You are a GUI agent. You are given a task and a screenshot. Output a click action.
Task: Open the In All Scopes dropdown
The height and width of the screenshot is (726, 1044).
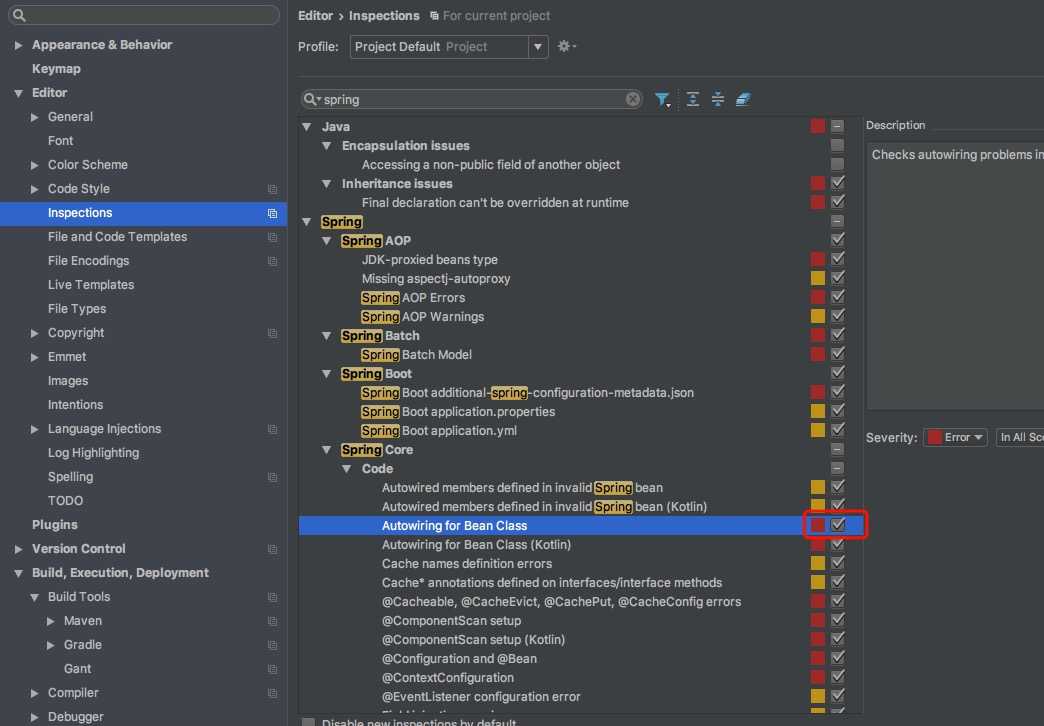coord(1020,438)
